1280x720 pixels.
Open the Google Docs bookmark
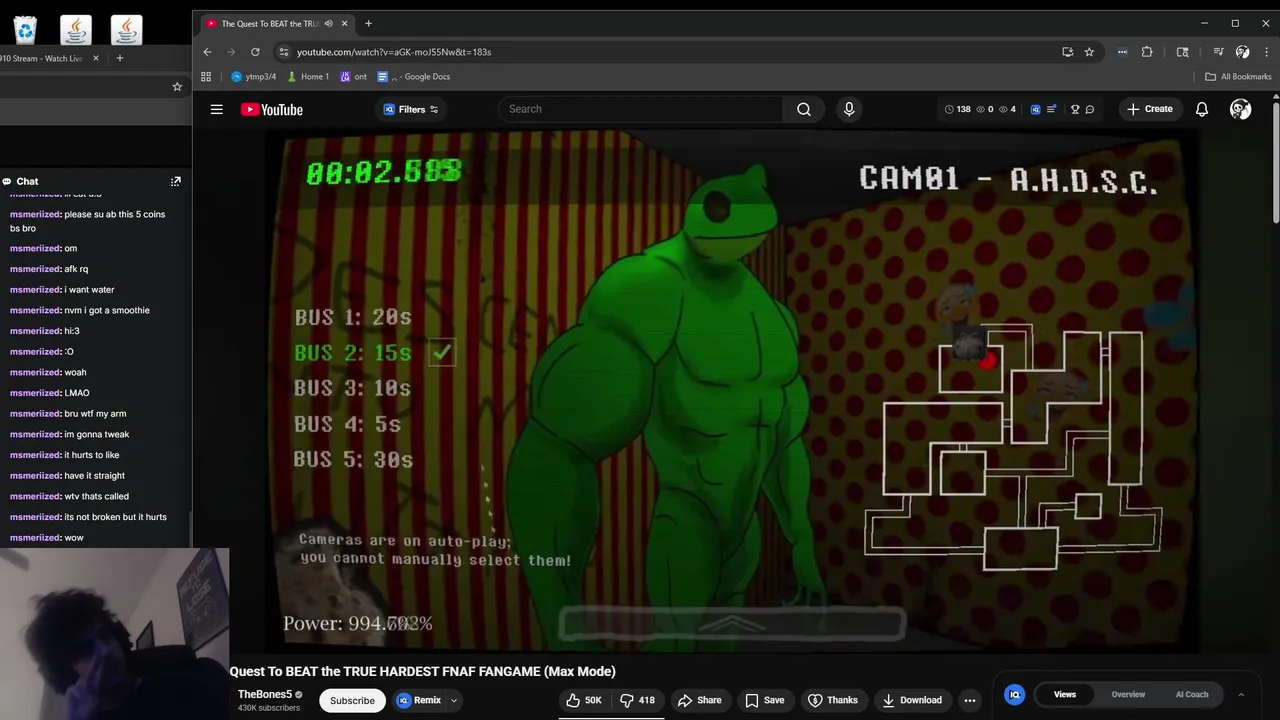pos(413,76)
